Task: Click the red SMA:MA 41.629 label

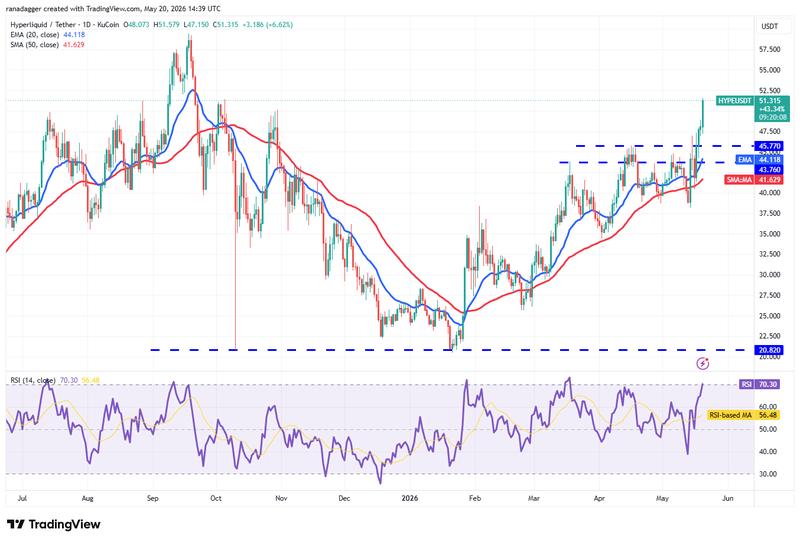Action: click(754, 180)
